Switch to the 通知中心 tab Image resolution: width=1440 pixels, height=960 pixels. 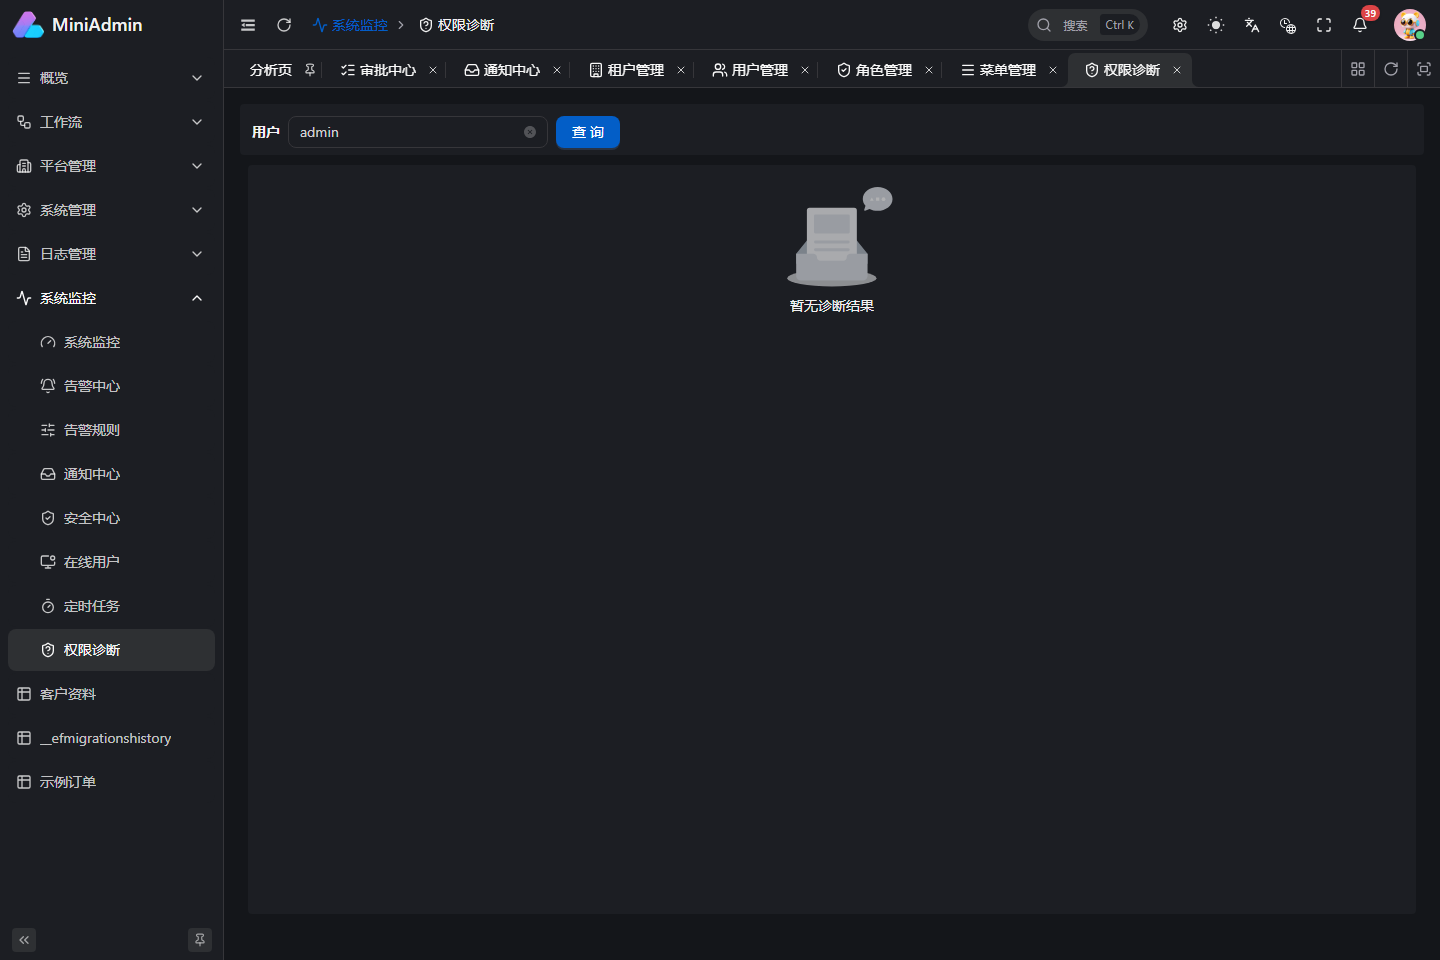click(x=502, y=70)
